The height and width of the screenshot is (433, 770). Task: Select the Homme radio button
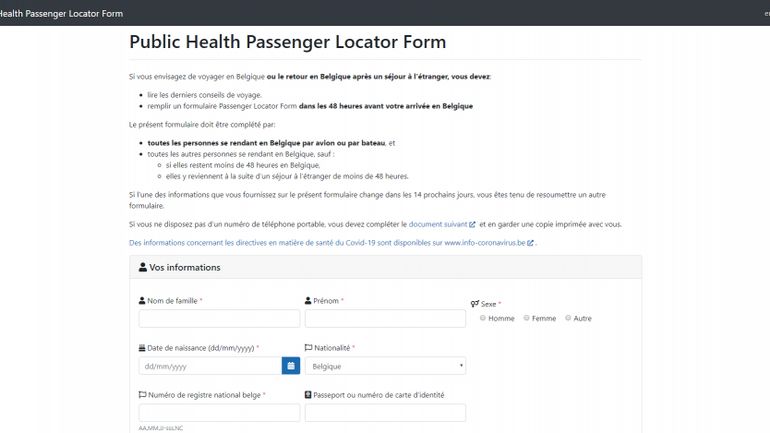(483, 318)
